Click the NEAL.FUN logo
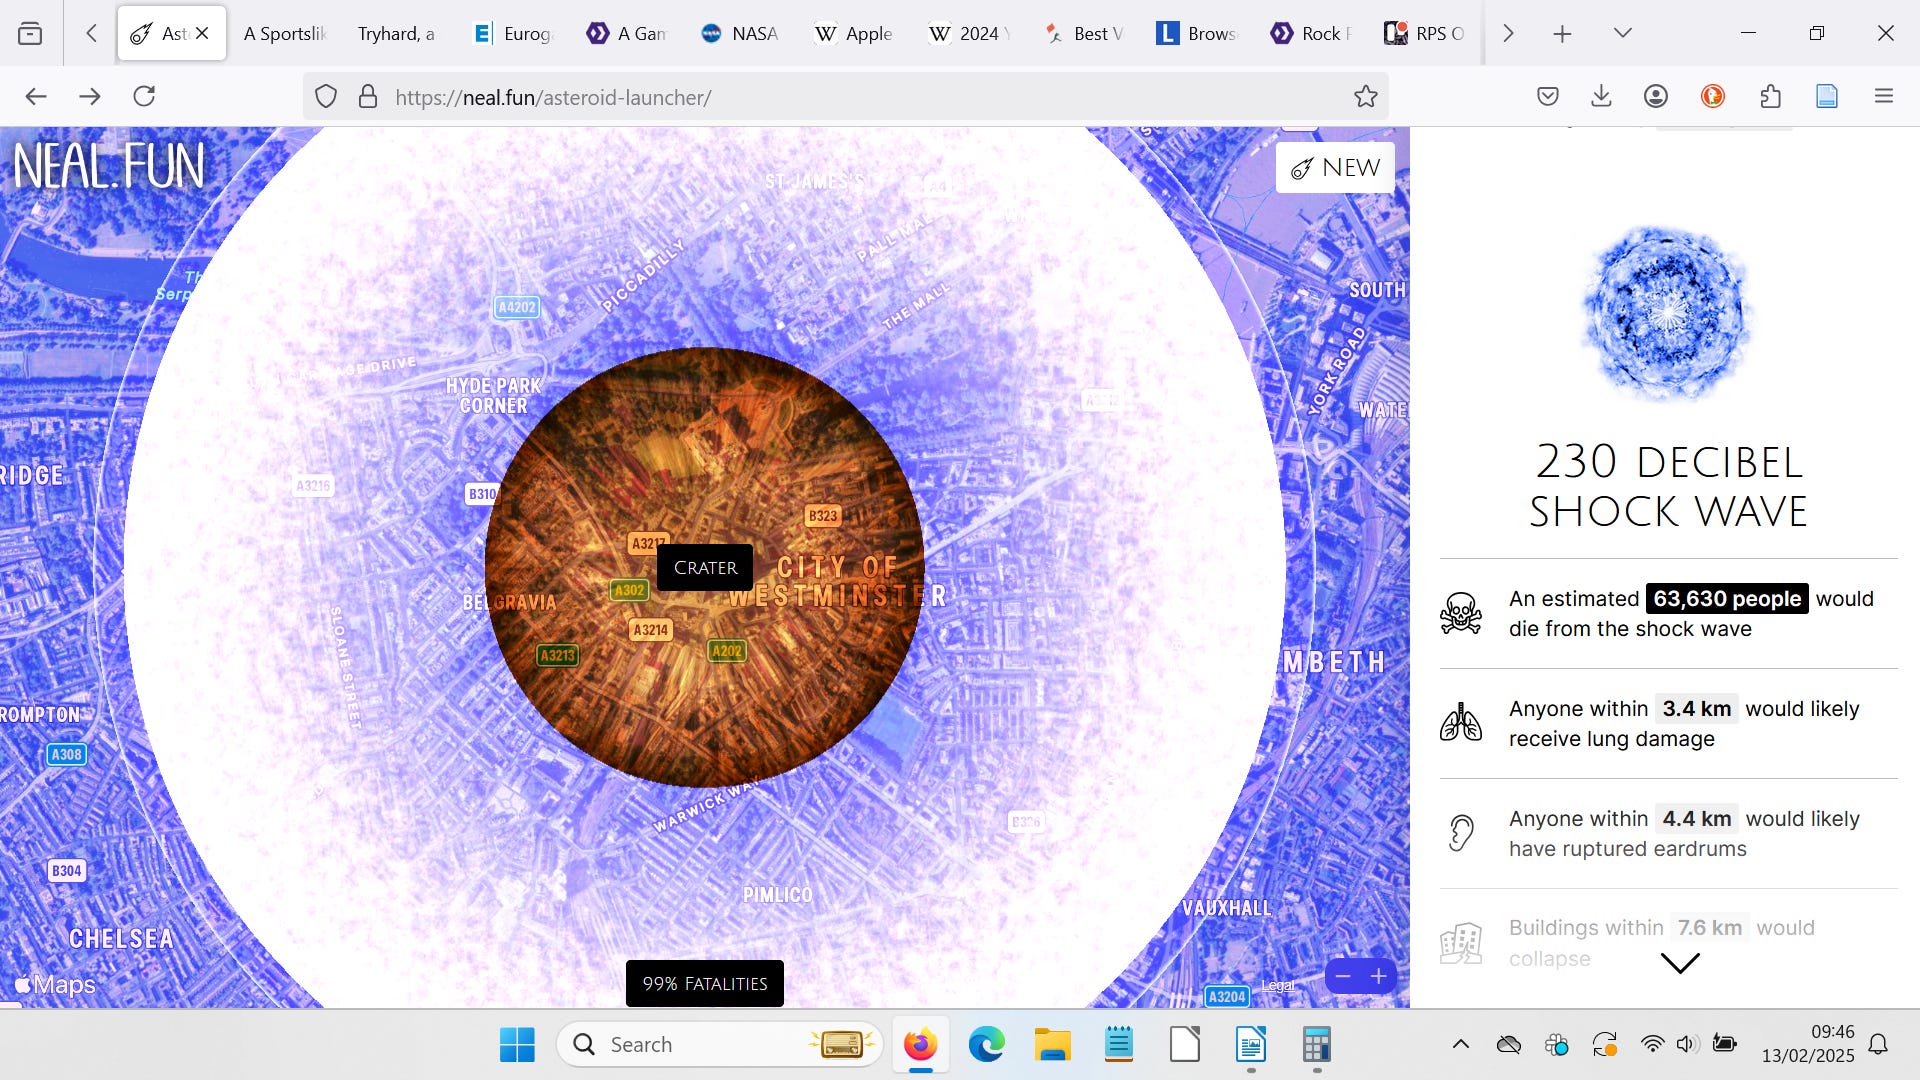Viewport: 1920px width, 1080px height. 108,166
